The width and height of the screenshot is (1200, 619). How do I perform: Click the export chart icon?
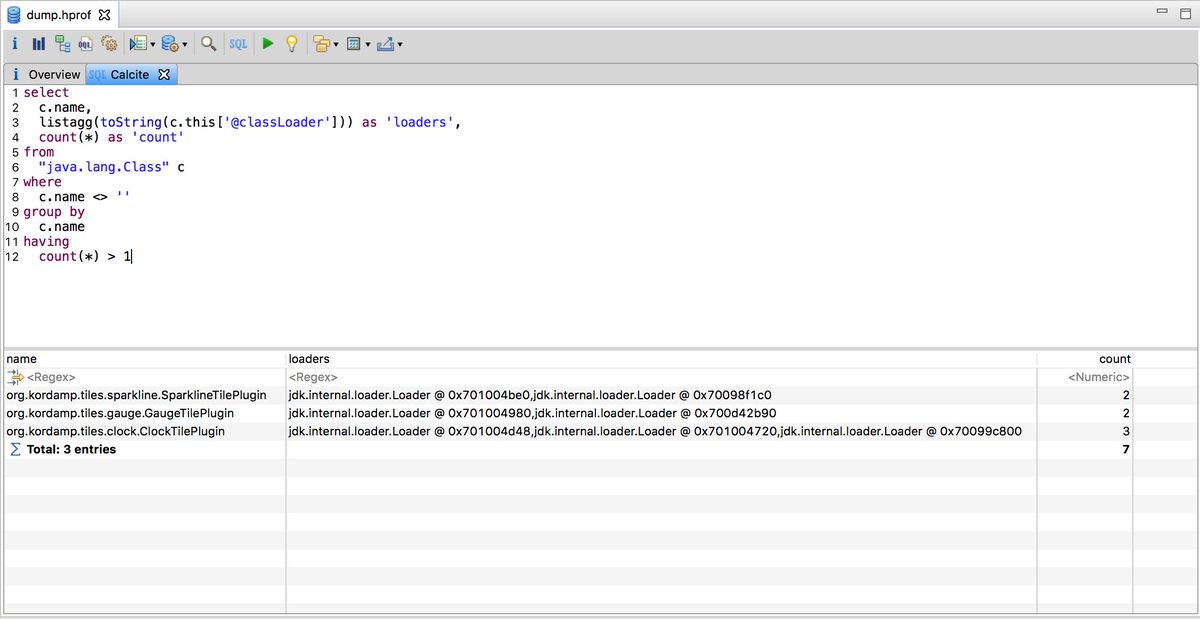click(x=385, y=44)
